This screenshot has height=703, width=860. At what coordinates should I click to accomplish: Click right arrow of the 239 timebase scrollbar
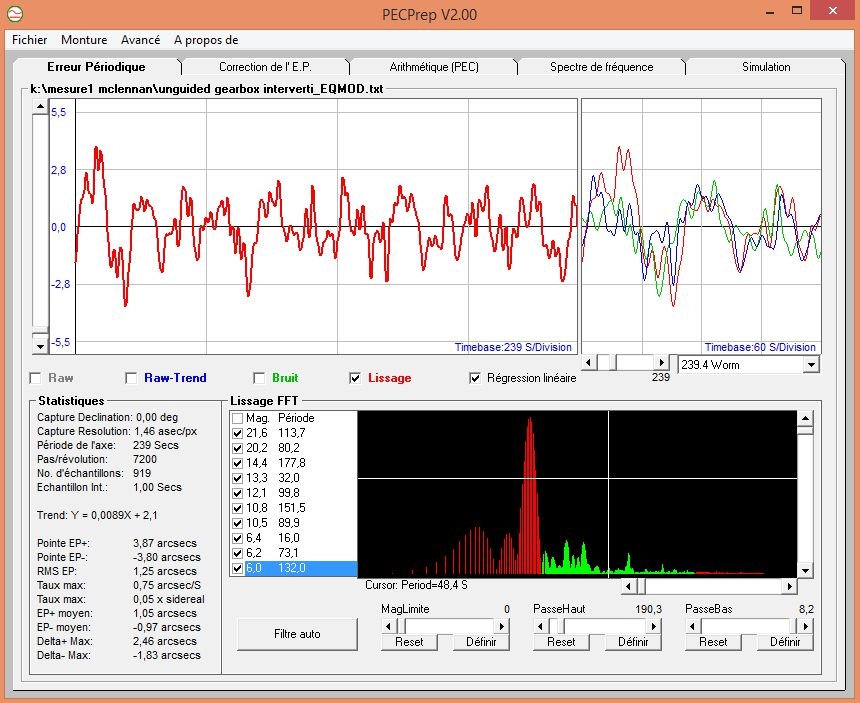coord(661,362)
